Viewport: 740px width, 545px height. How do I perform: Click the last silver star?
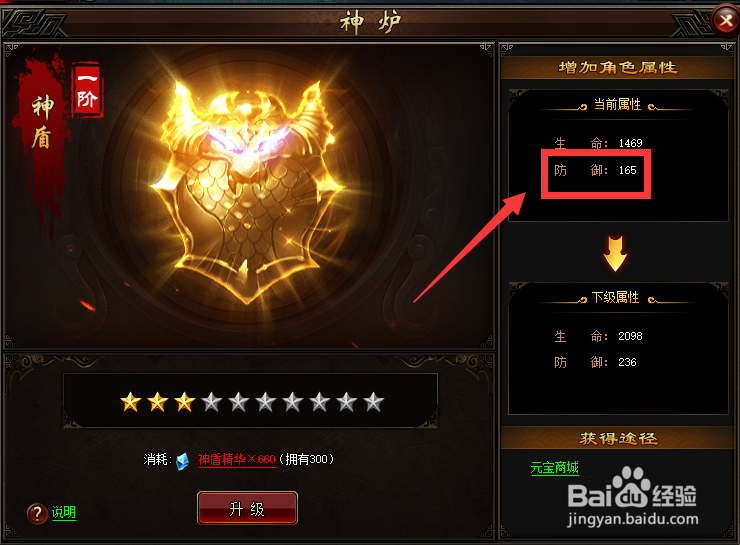373,402
